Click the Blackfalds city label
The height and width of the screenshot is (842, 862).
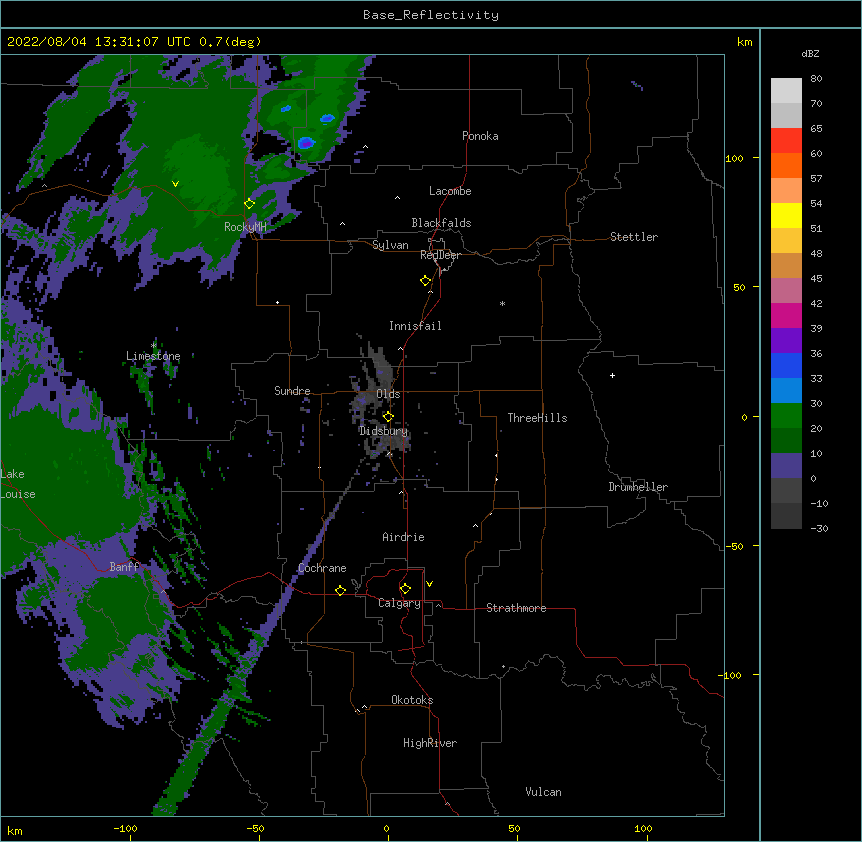[x=441, y=223]
